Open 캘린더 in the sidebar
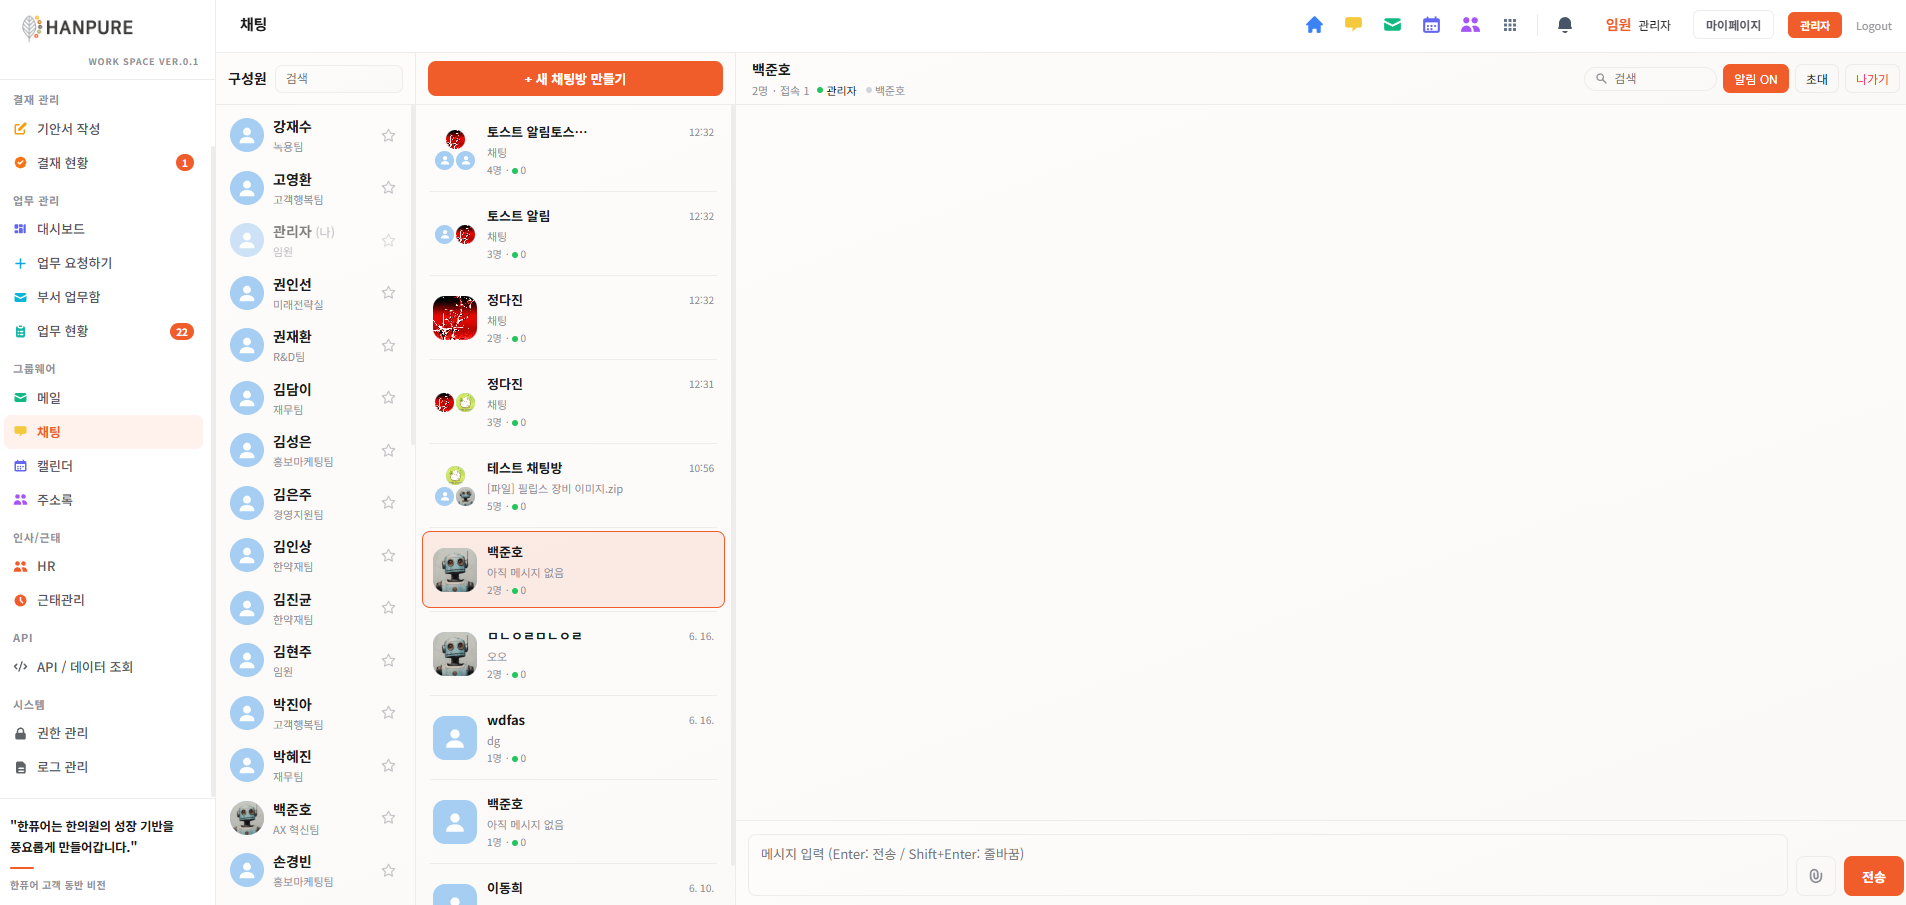Image resolution: width=1906 pixels, height=905 pixels. coord(104,466)
